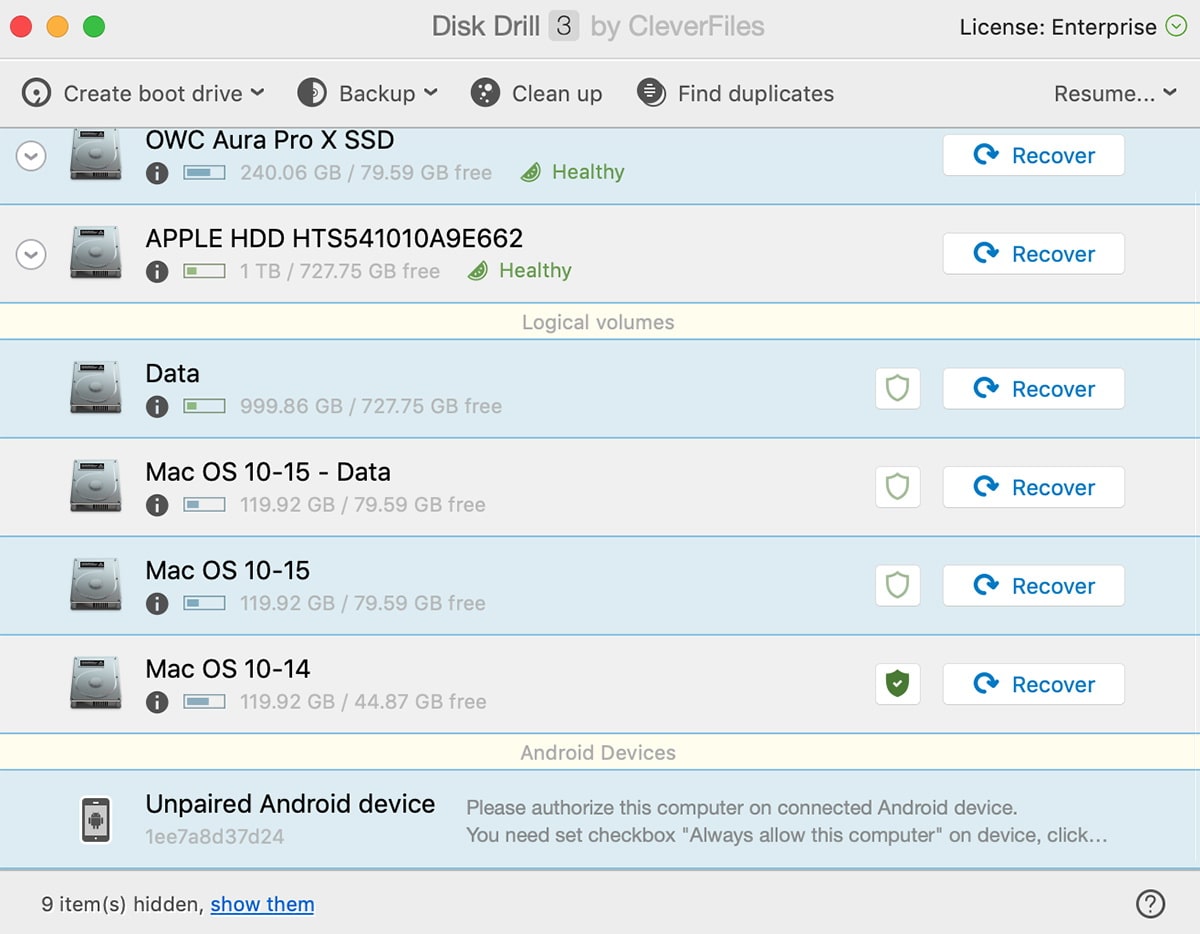The width and height of the screenshot is (1200, 934).
Task: Toggle protection shield for Mac OS 10-15
Action: tap(898, 585)
